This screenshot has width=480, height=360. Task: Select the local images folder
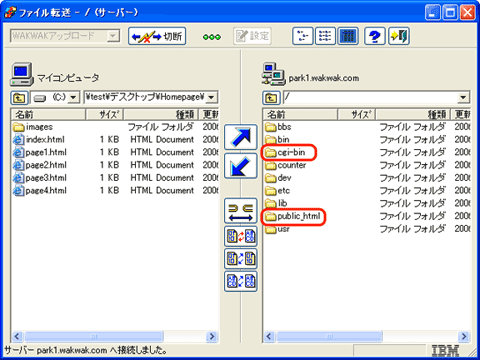pos(39,127)
